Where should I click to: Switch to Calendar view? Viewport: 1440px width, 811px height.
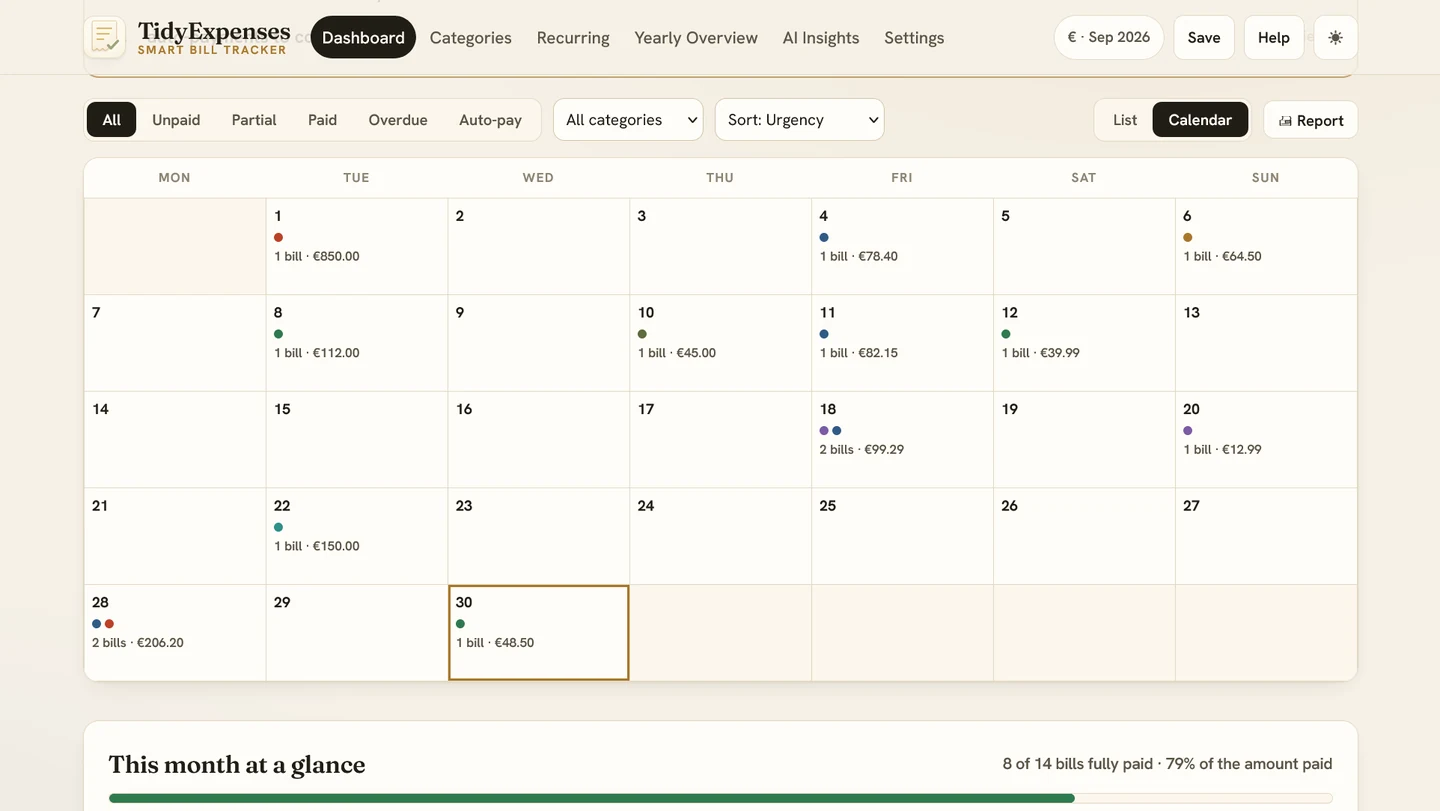(x=1200, y=120)
